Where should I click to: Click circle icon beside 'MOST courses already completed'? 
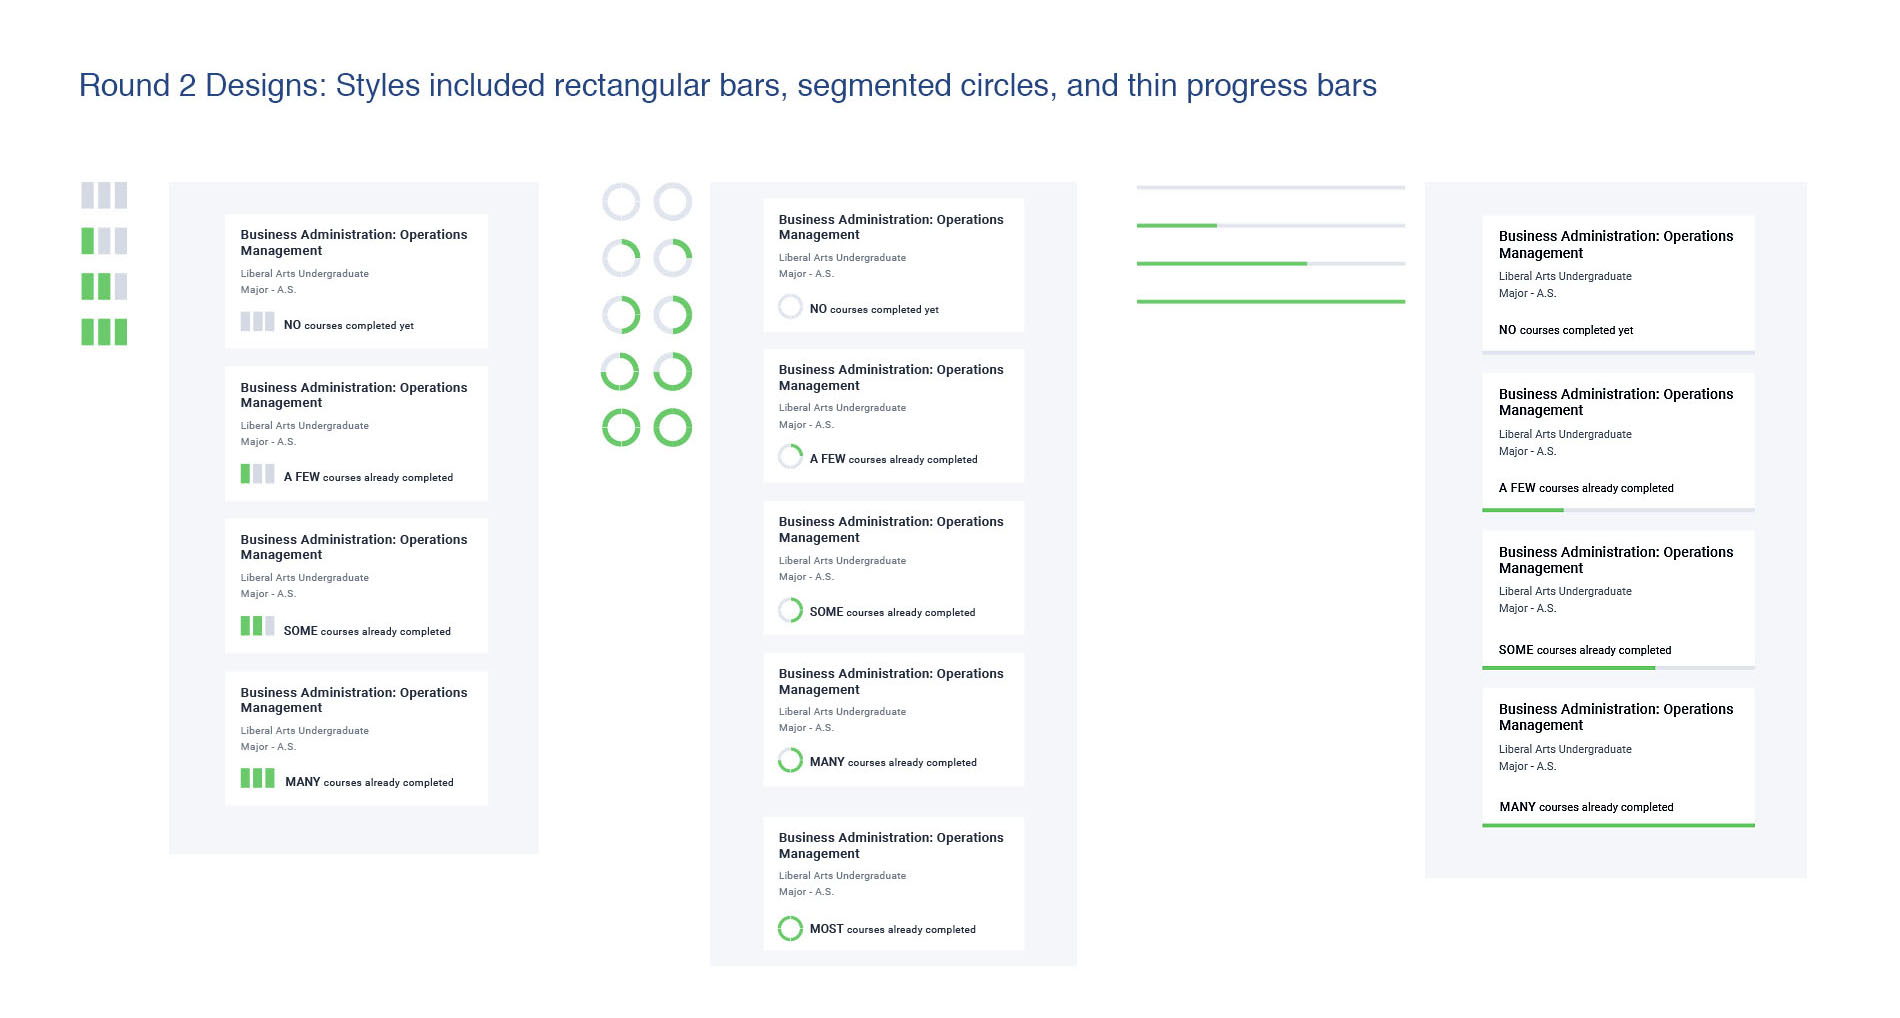coord(790,928)
